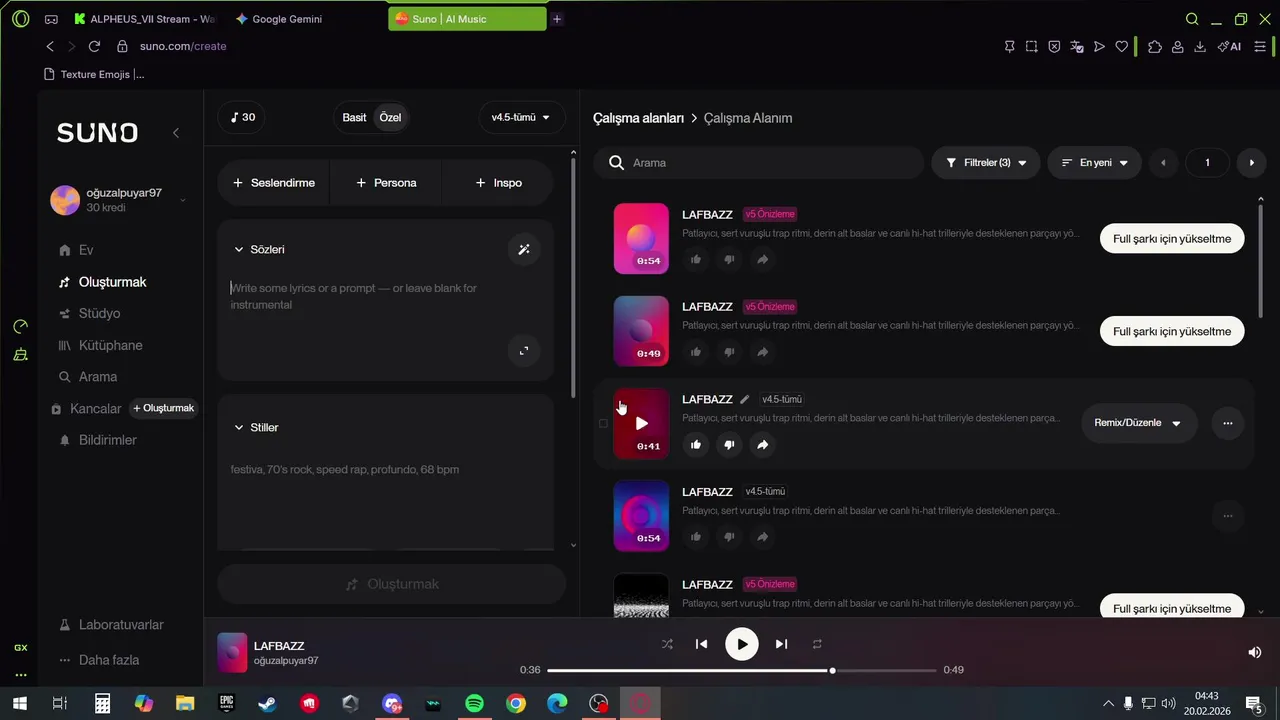Open more options for 0:41 track

click(1228, 423)
